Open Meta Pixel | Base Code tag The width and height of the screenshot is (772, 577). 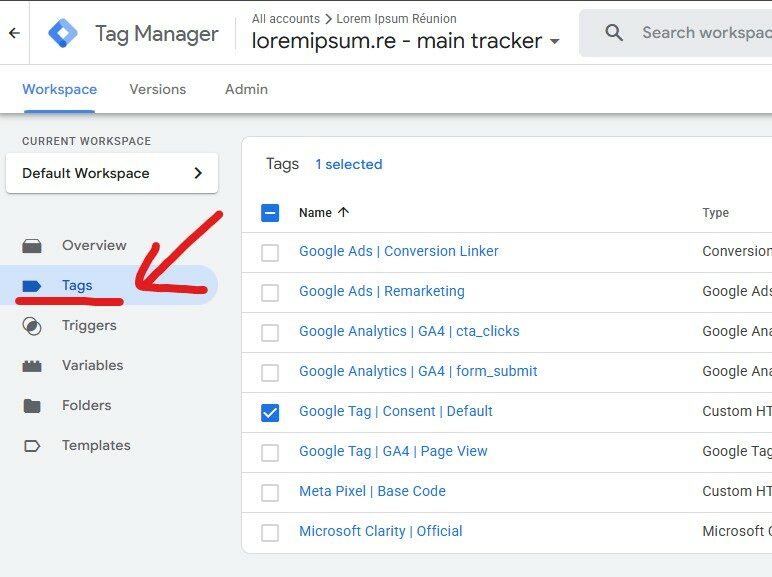click(372, 491)
